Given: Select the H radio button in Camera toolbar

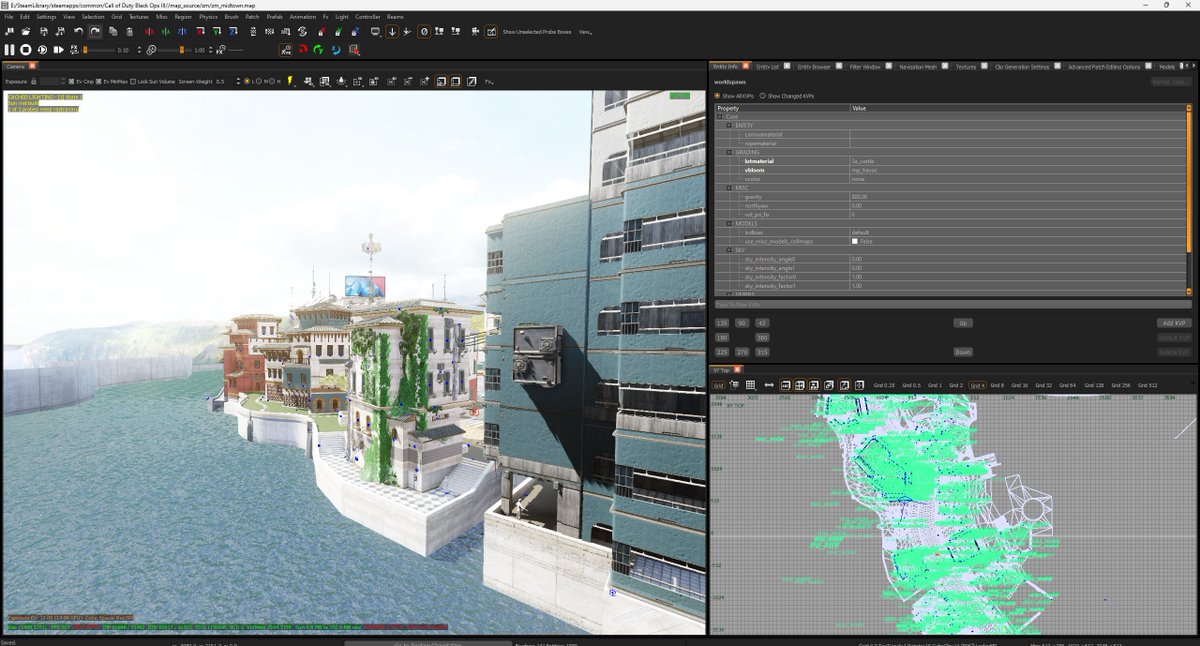Looking at the screenshot, I should click(x=271, y=81).
